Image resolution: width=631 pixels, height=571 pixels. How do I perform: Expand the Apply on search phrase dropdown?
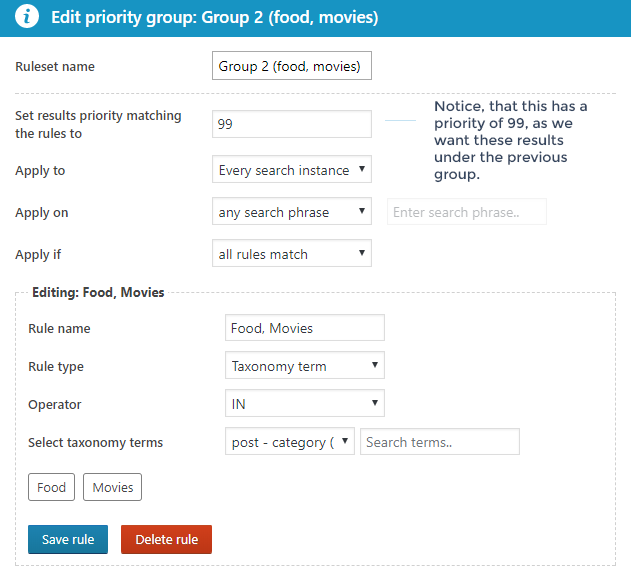pos(292,212)
